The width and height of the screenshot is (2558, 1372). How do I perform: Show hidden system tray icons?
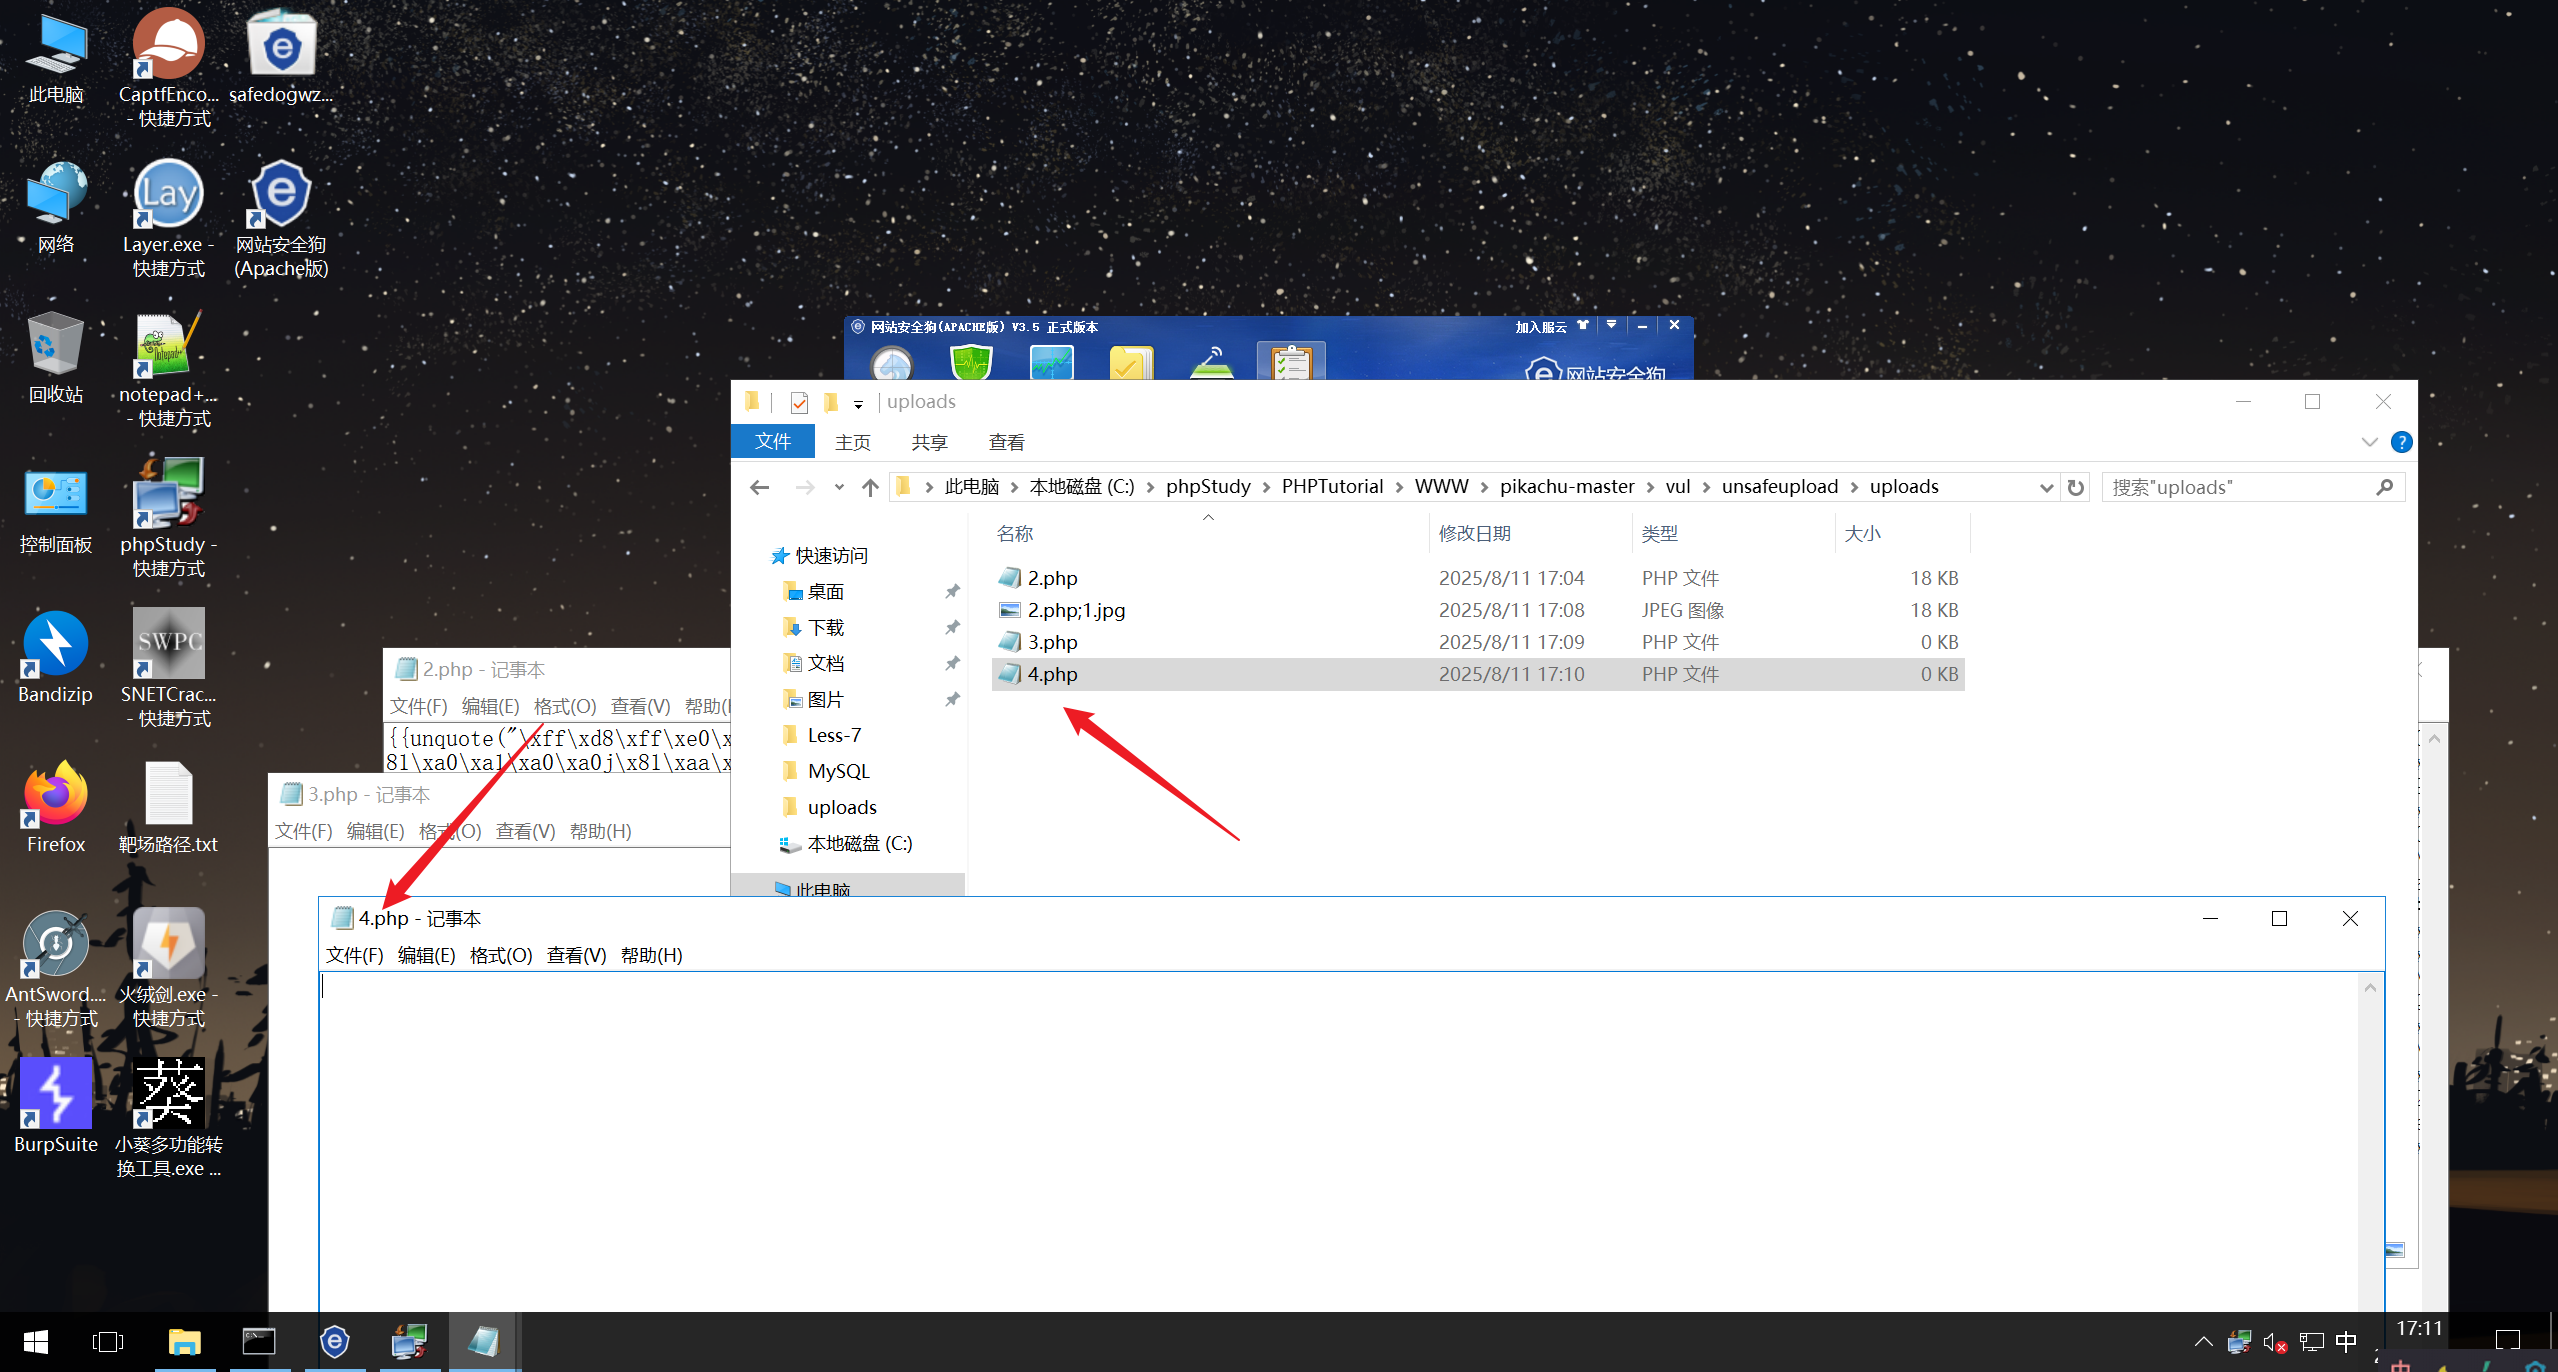2203,1342
